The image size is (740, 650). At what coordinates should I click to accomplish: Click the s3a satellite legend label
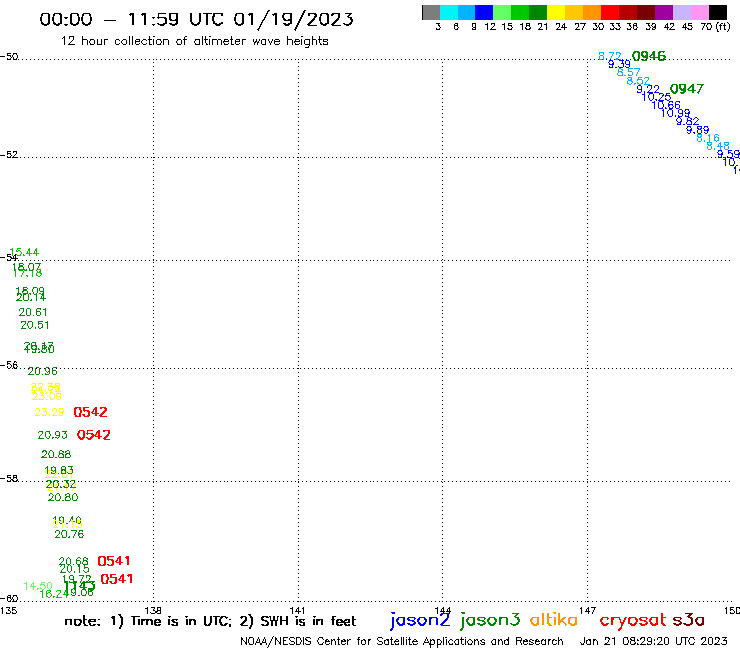pos(688,620)
